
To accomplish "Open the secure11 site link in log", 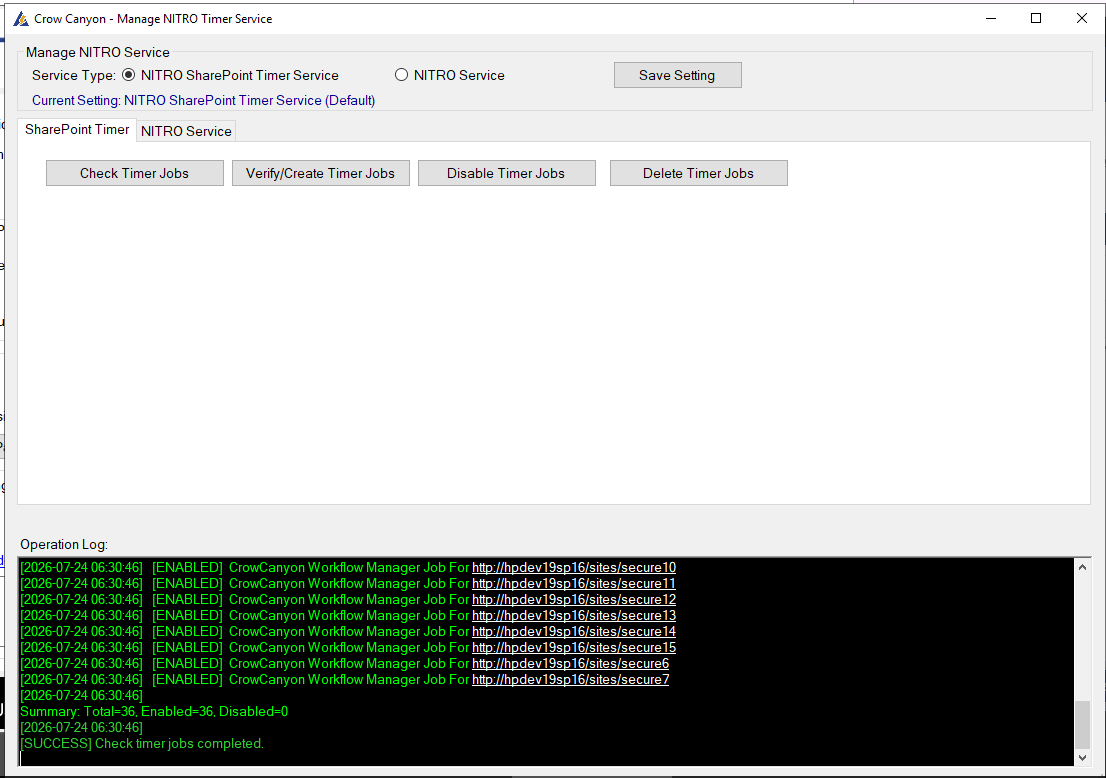I will 573,584.
